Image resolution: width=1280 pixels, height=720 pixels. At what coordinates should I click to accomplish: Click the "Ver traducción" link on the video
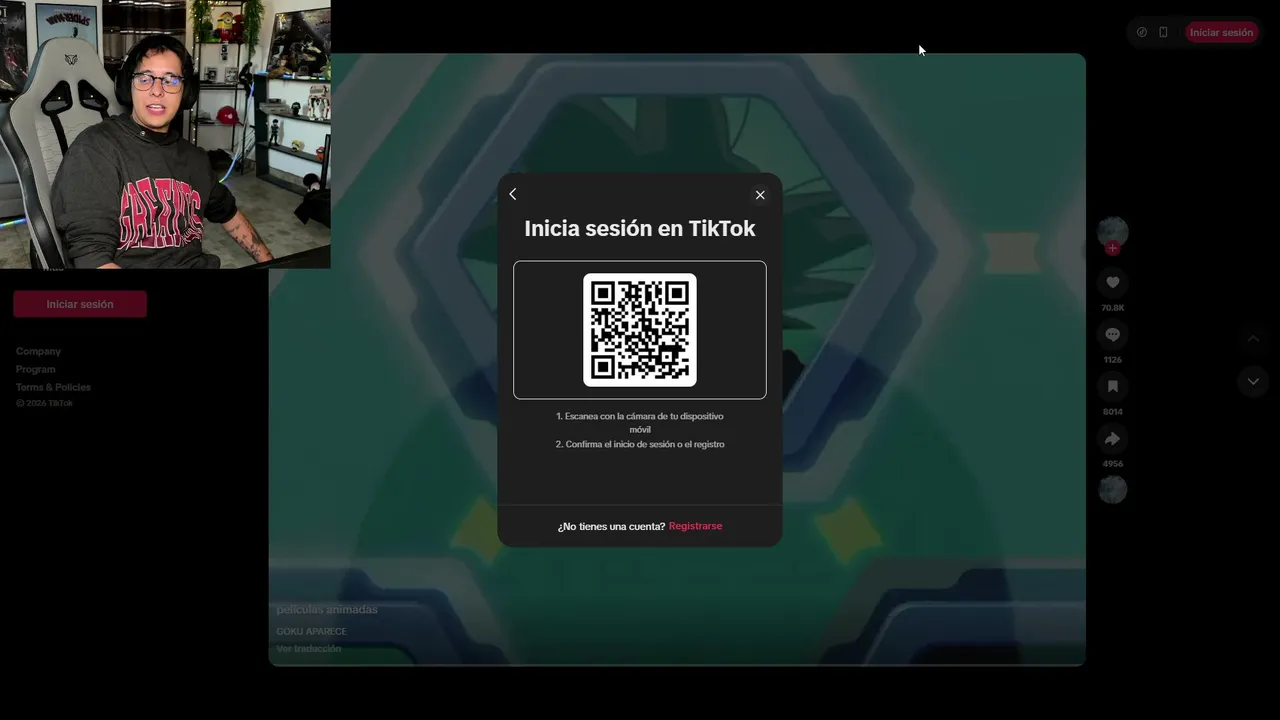309,648
